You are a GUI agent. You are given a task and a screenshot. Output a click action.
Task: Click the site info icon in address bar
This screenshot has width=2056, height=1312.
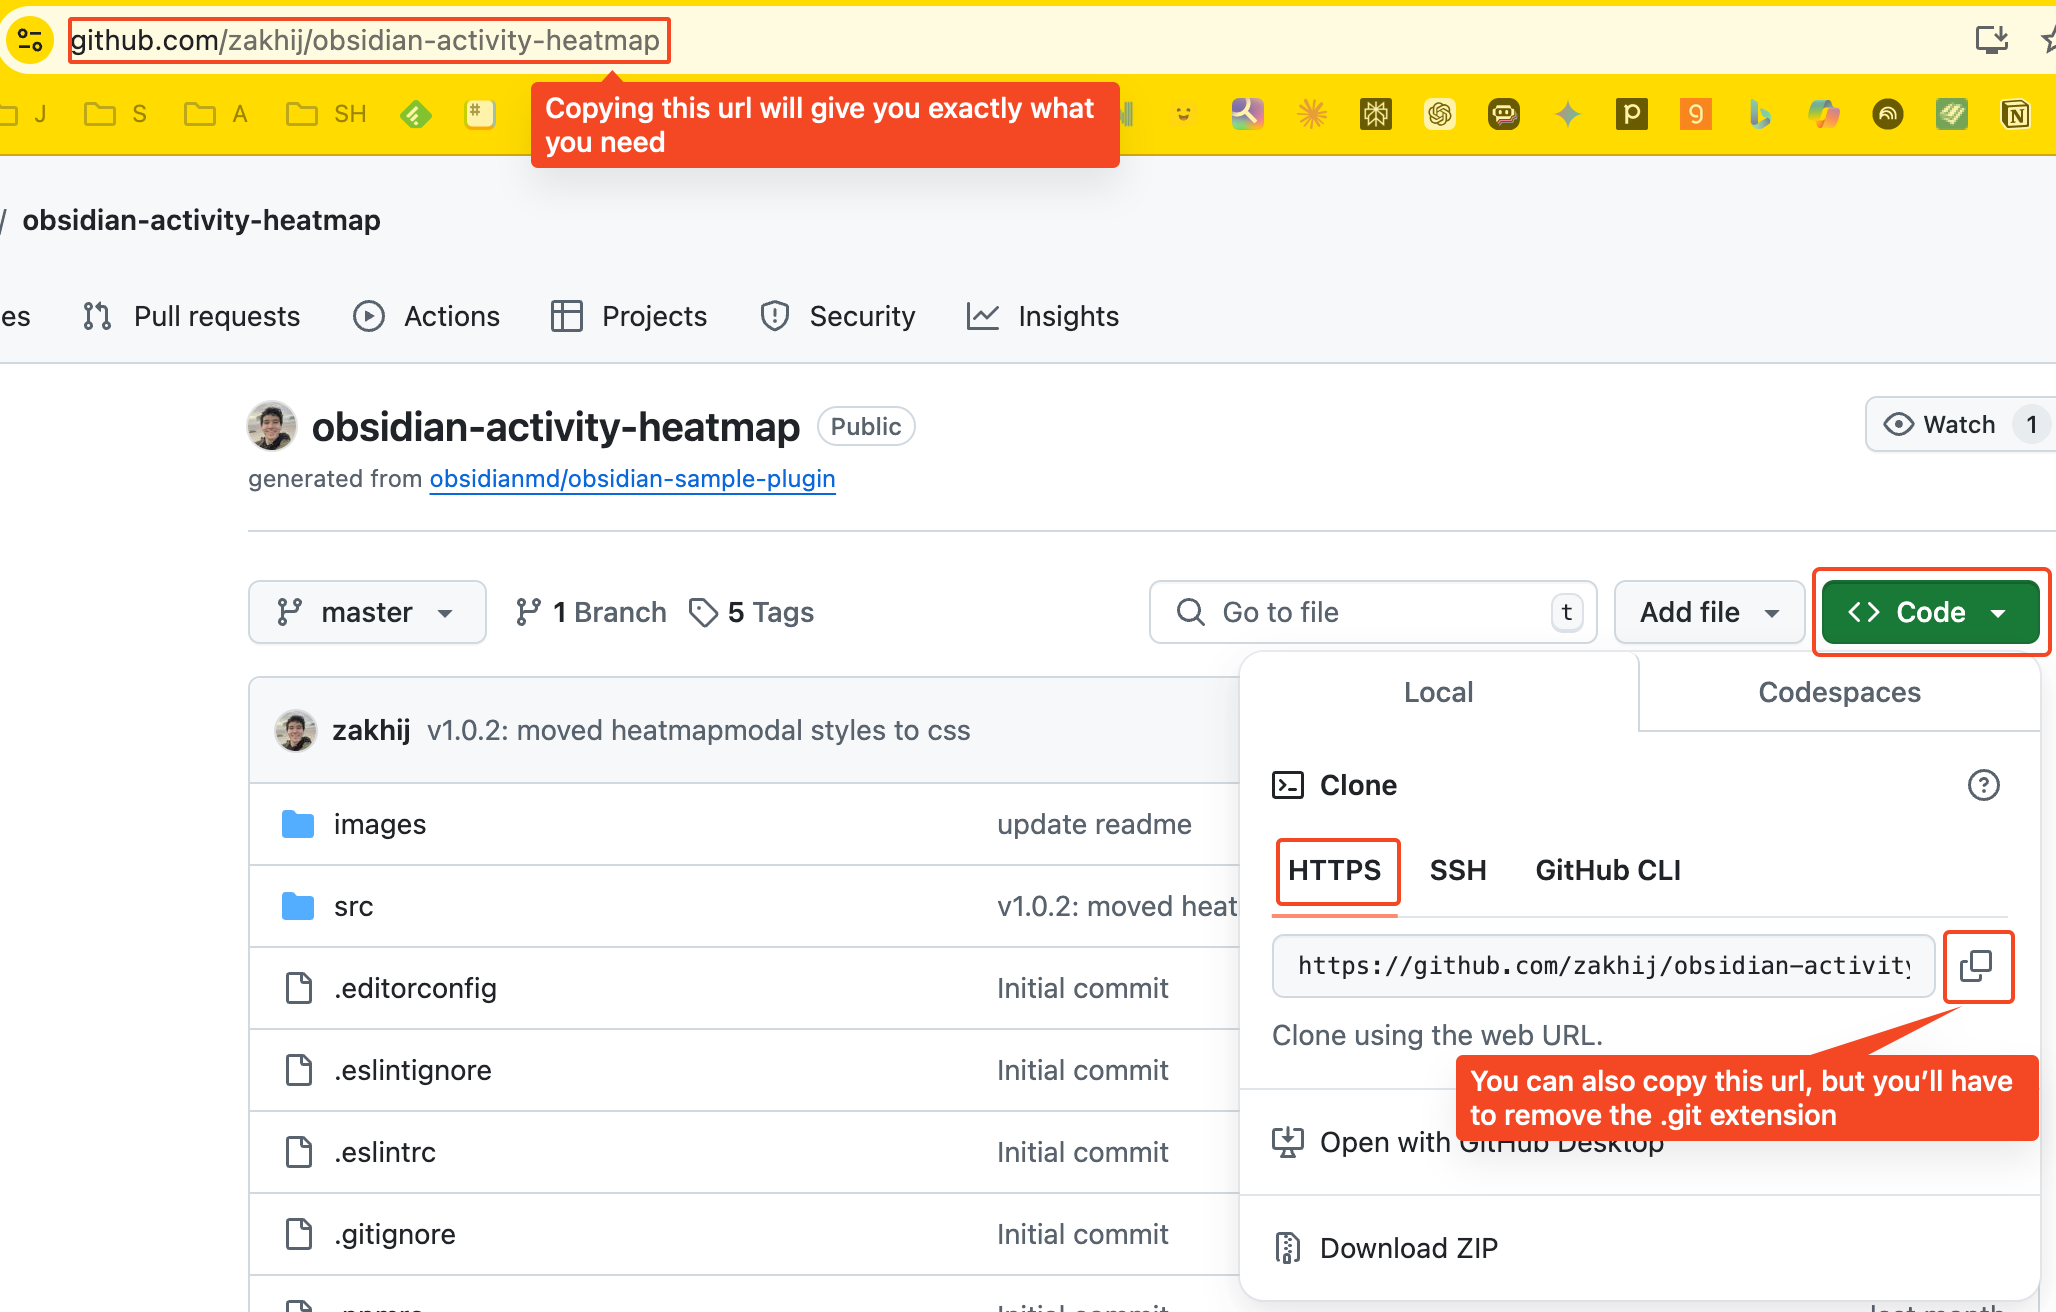tap(30, 41)
